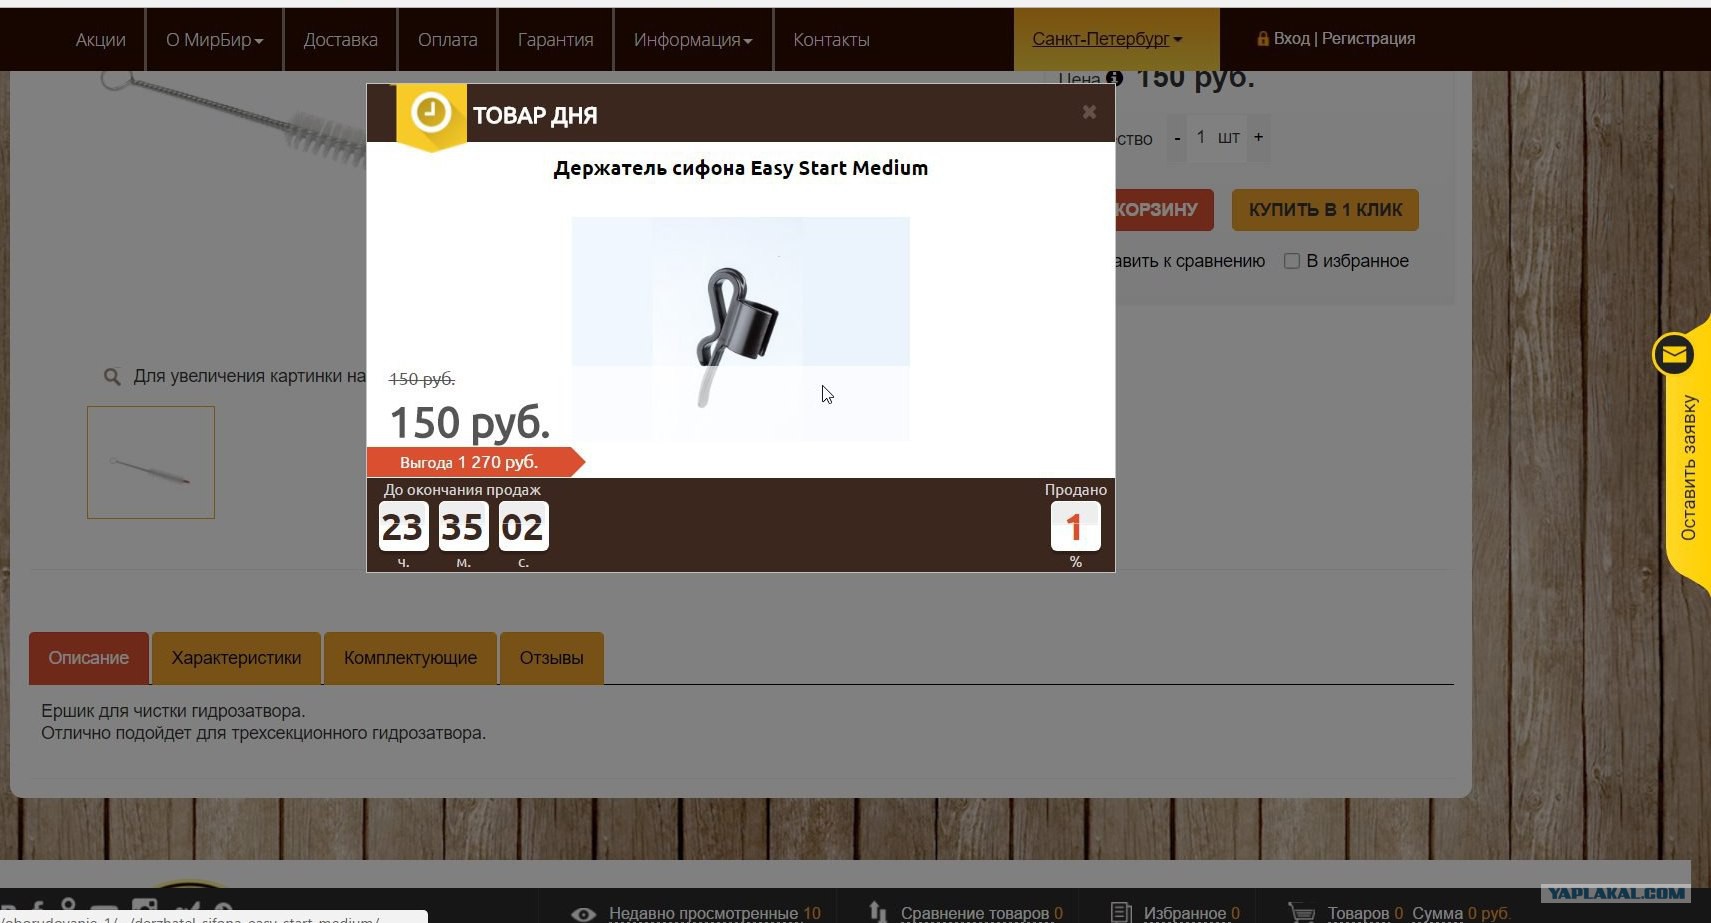Open the Отзывы tab
Image resolution: width=1711 pixels, height=923 pixels.
coord(551,658)
